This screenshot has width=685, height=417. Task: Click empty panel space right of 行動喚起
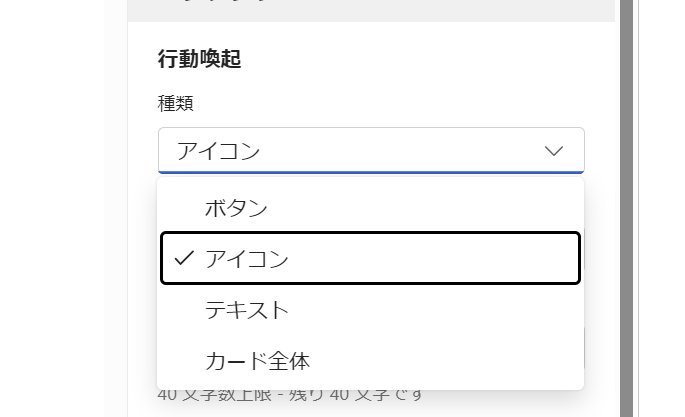coord(420,59)
